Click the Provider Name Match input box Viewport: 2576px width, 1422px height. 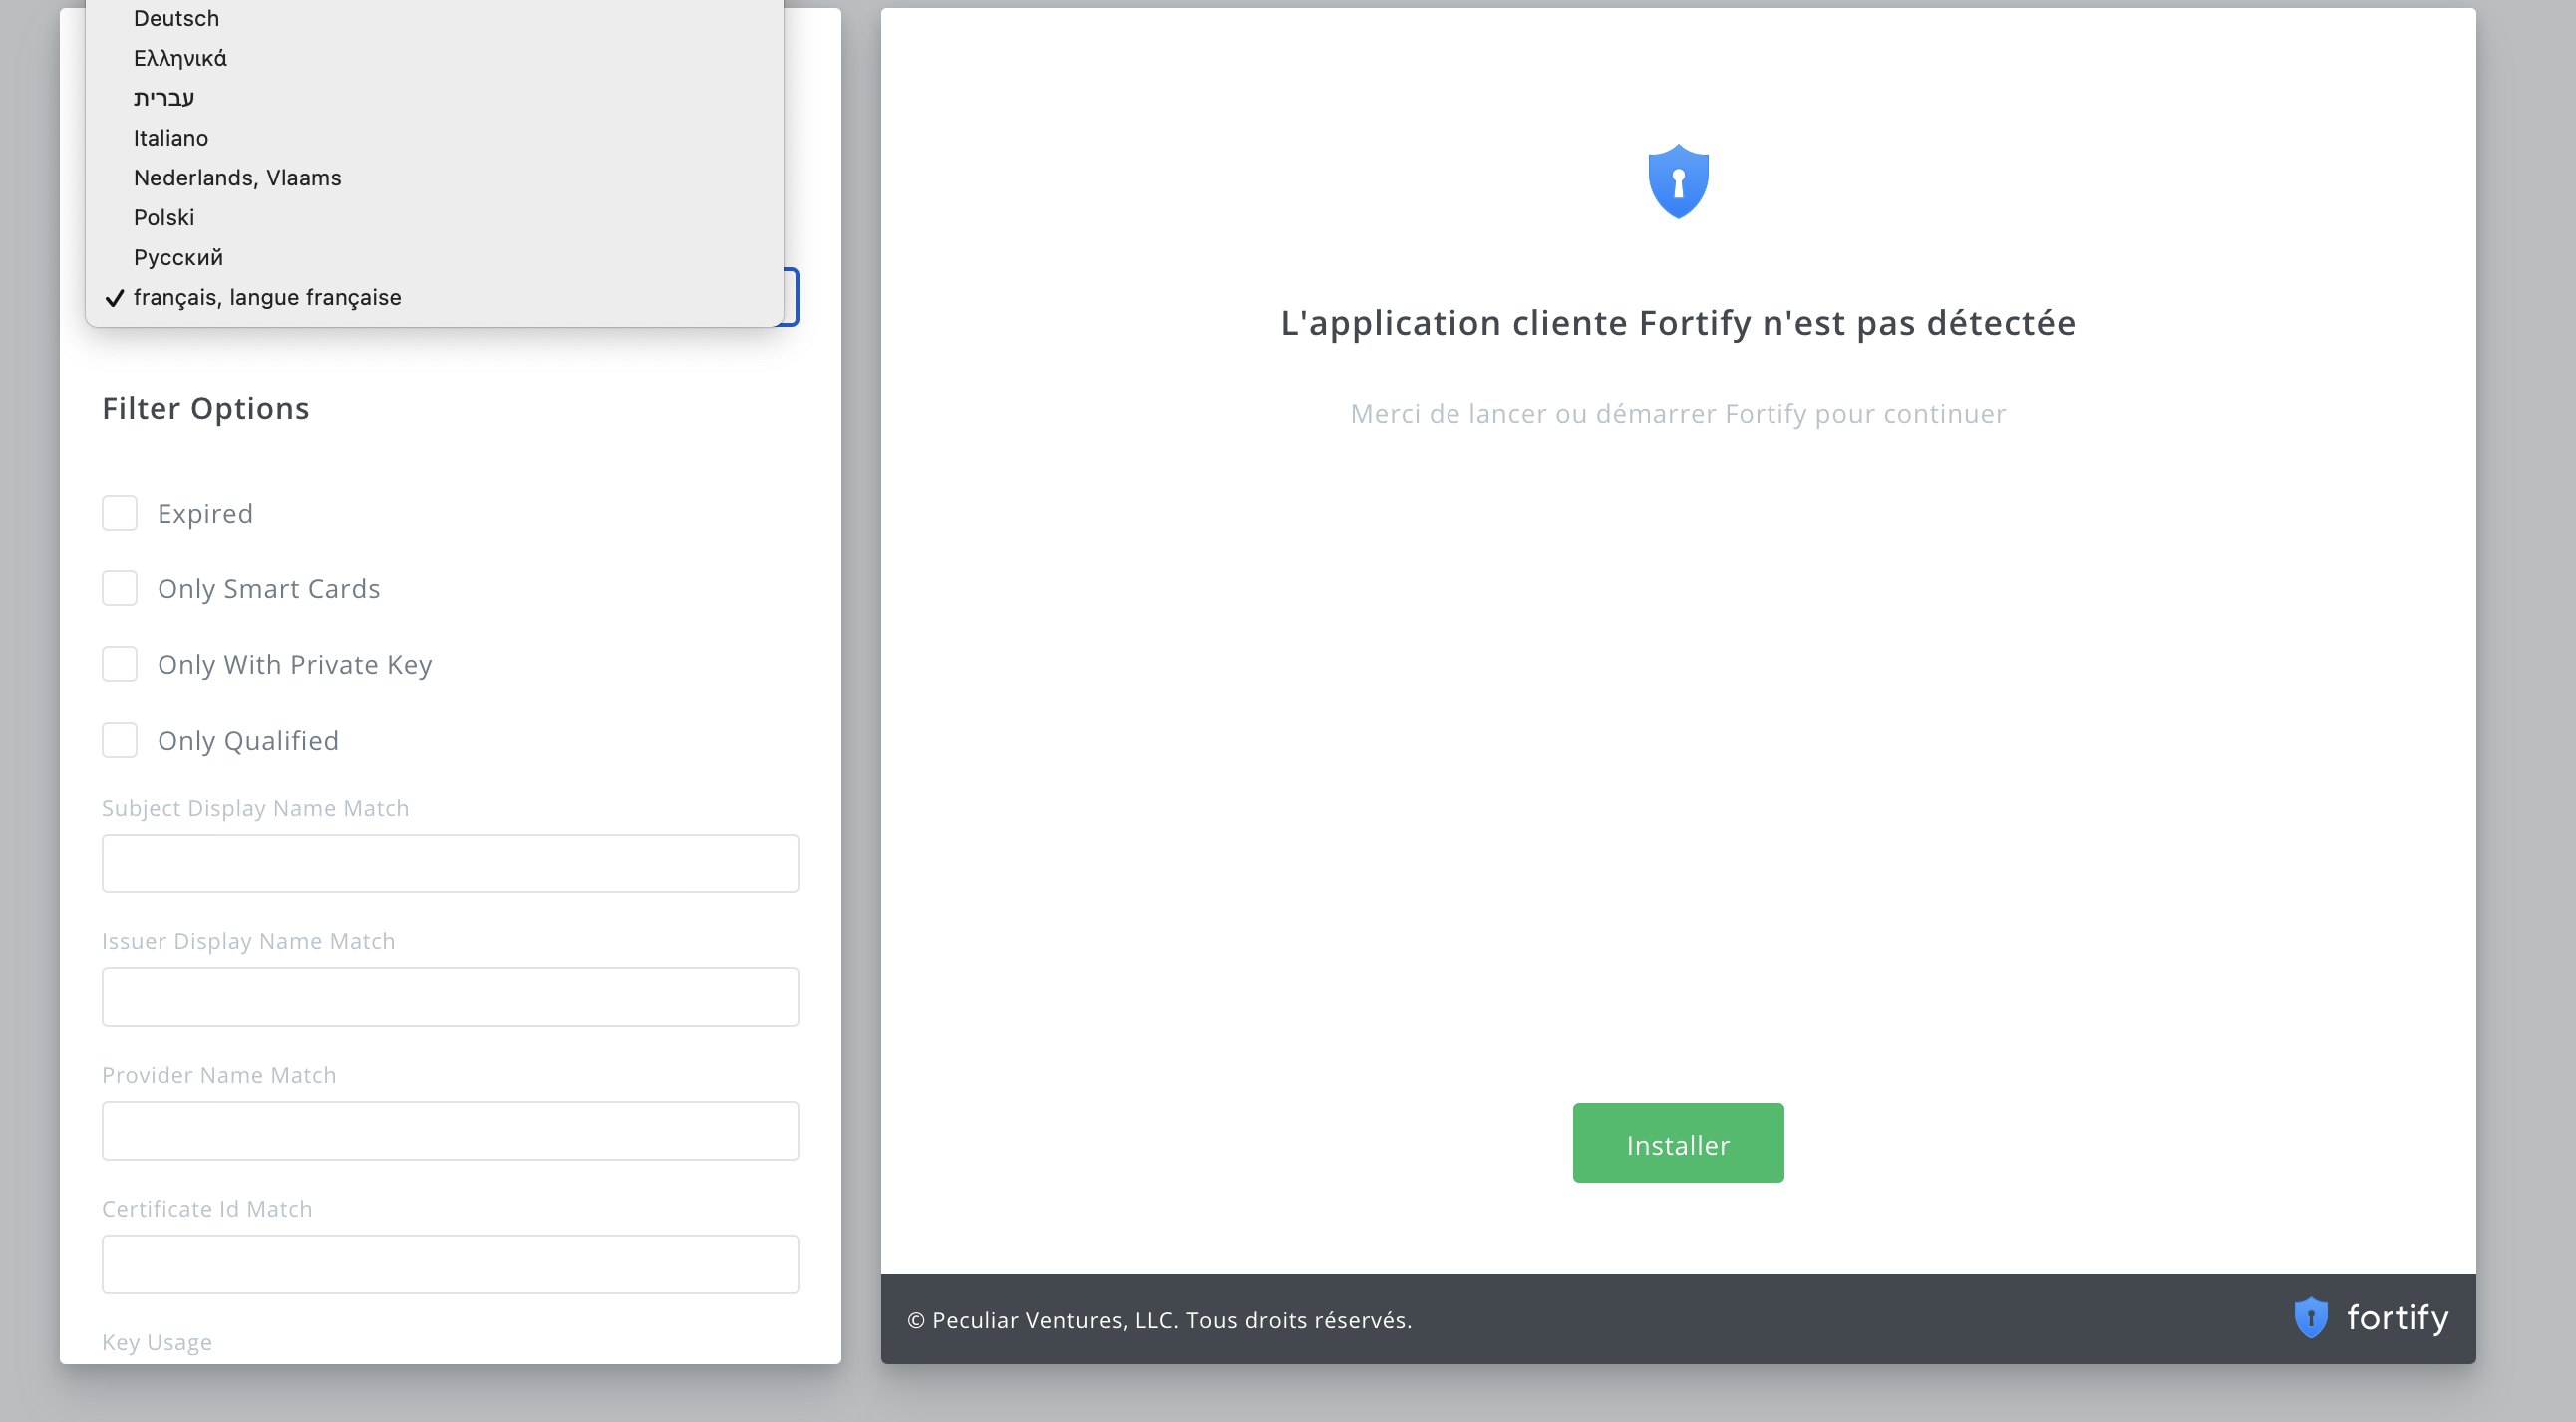click(x=449, y=1130)
